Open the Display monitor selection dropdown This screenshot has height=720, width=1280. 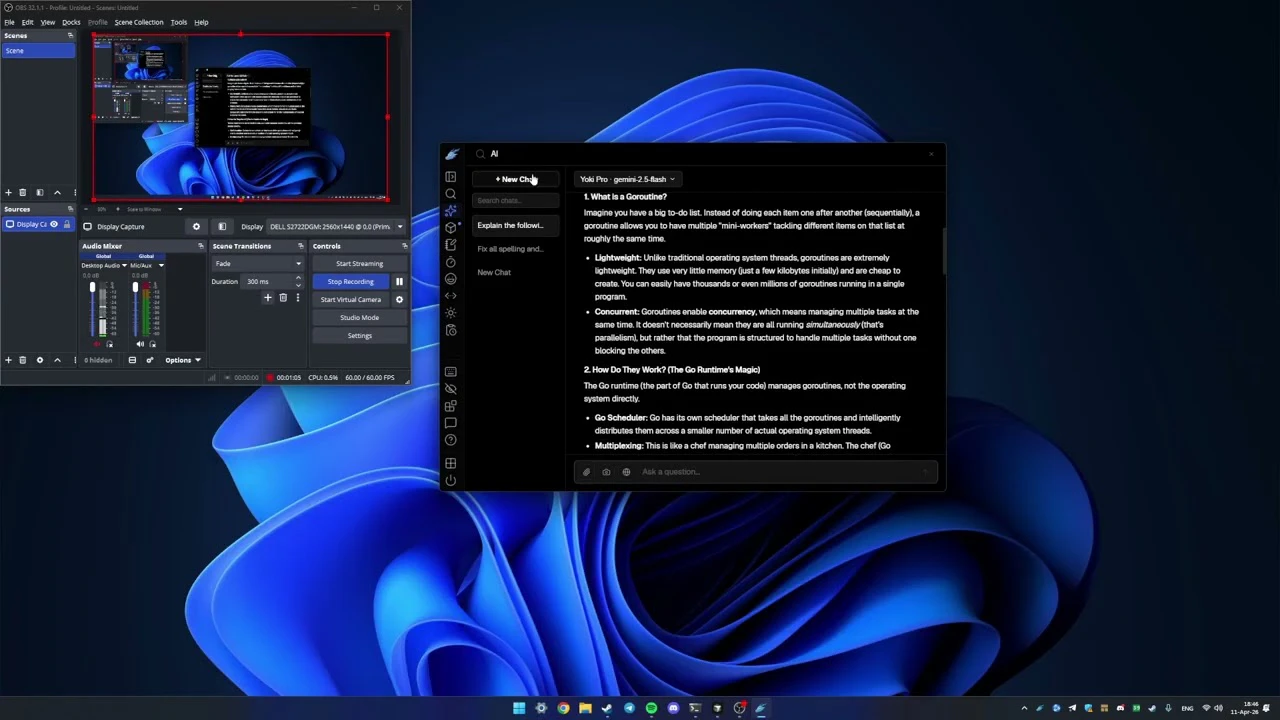(x=335, y=227)
